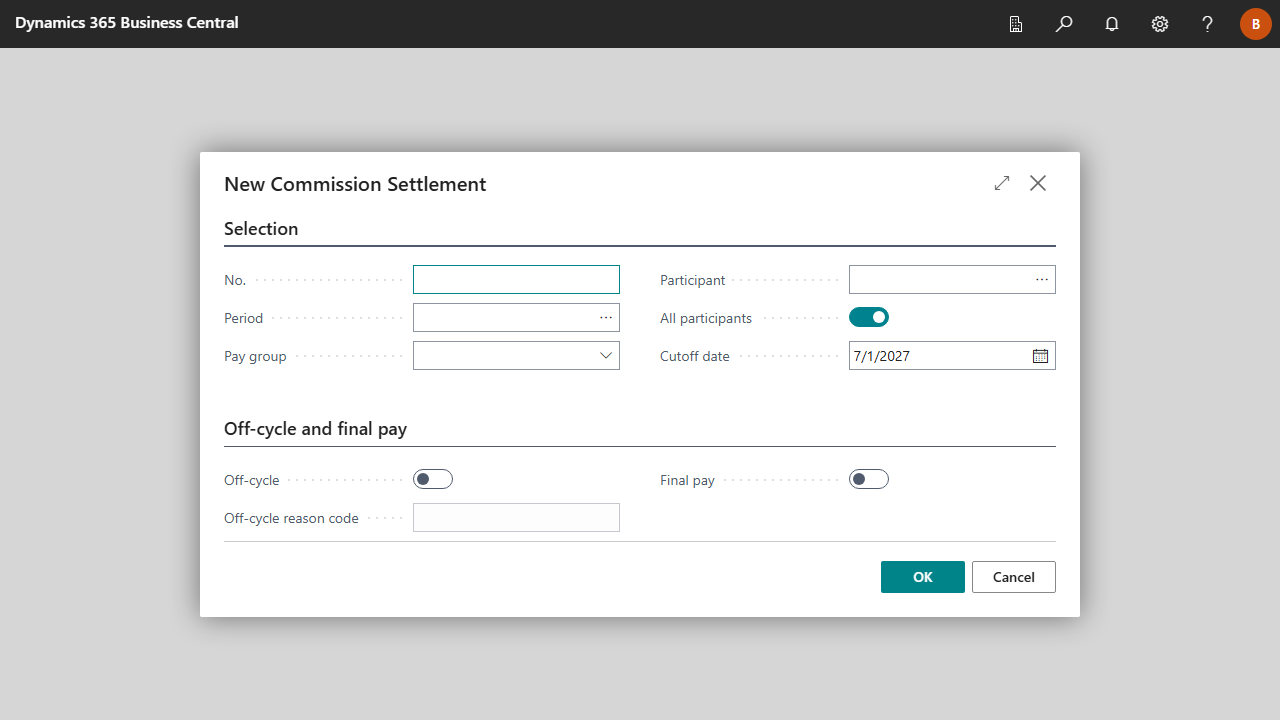
Task: Select the Cutoff date value 7/1/2027
Action: [882, 356]
